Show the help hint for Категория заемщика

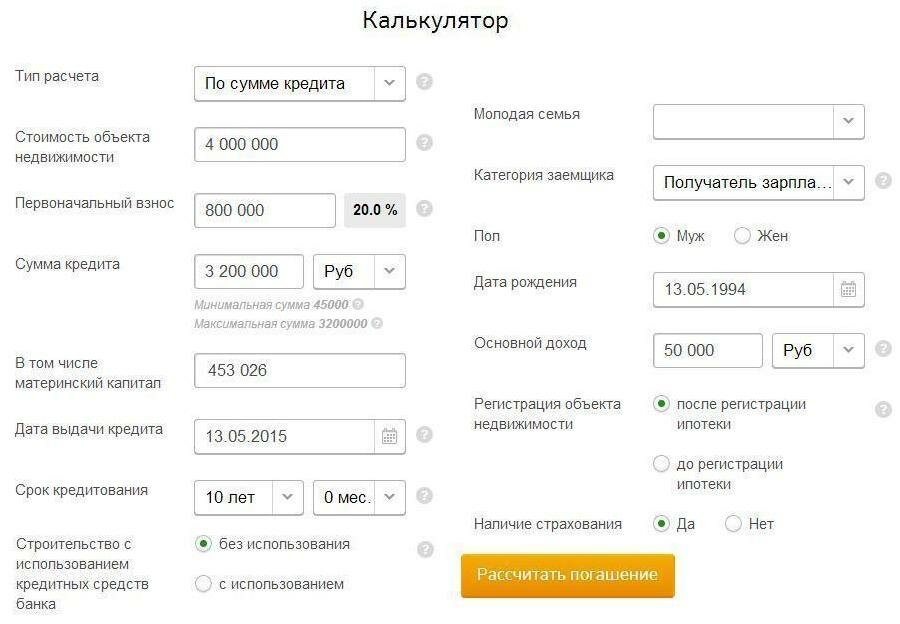pos(883,181)
